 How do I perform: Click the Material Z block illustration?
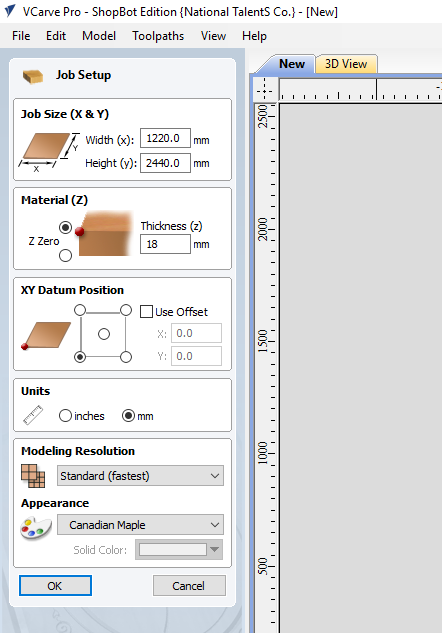[105, 233]
